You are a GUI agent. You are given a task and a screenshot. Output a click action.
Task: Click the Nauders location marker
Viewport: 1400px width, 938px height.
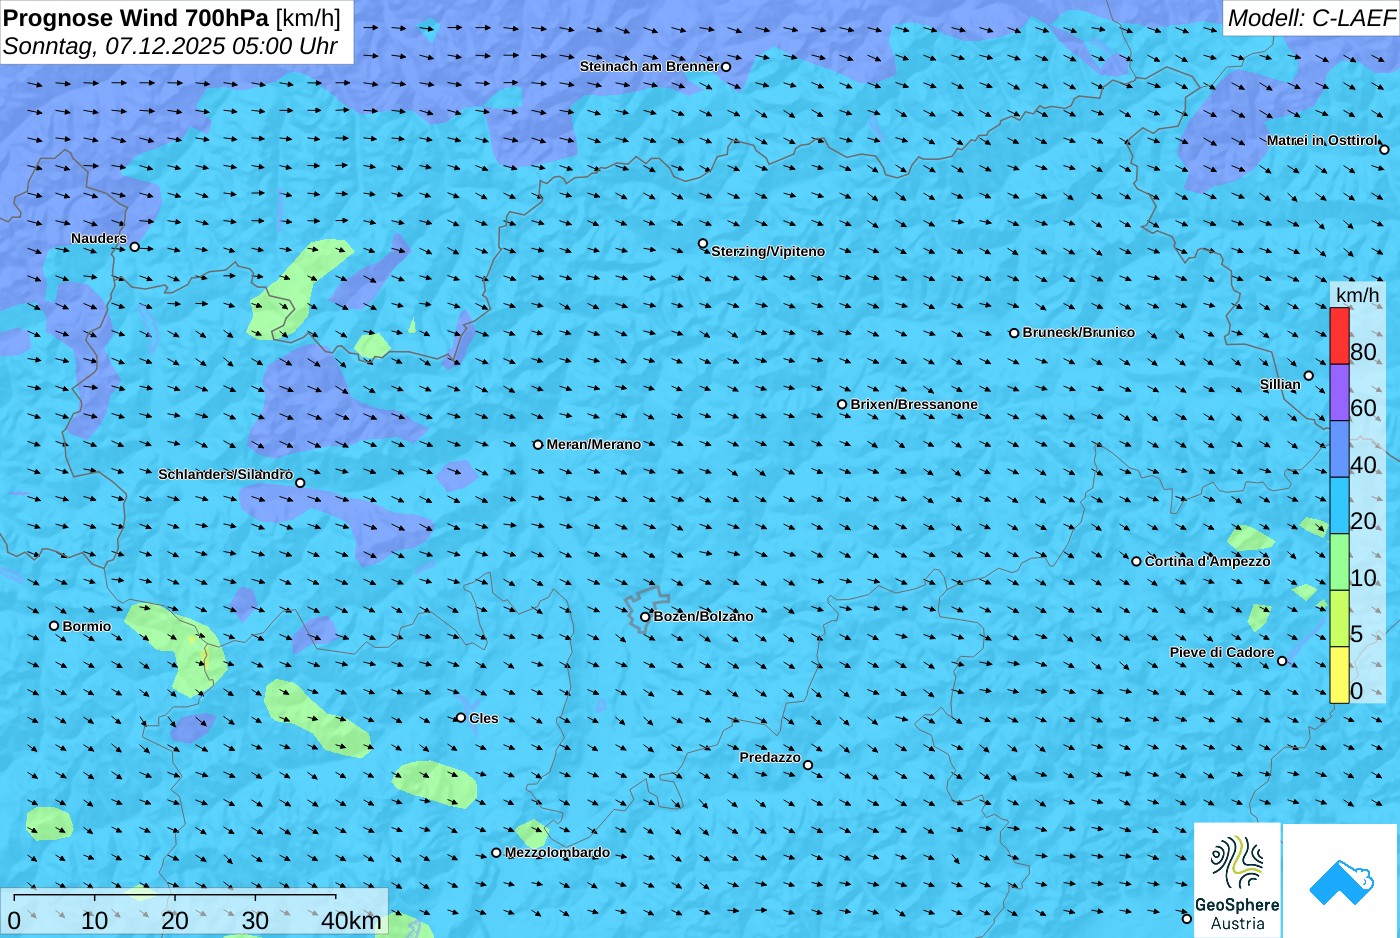coord(135,247)
